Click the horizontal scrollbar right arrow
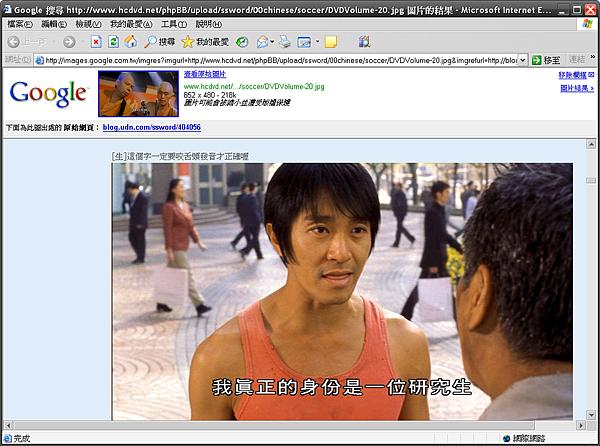 coord(581,425)
